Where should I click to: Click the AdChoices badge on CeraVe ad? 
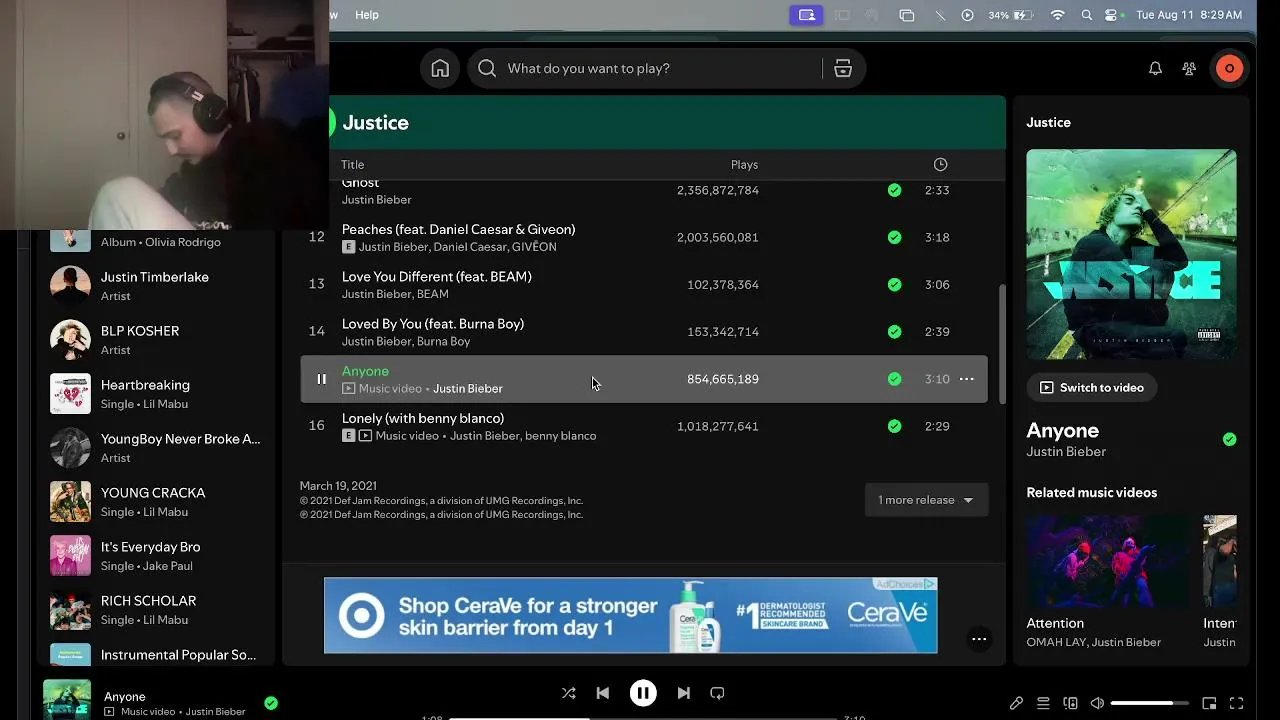(x=904, y=584)
